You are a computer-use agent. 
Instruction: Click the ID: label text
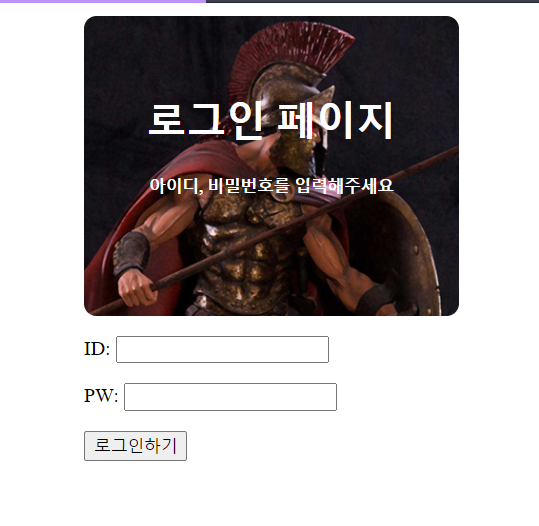[97, 349]
